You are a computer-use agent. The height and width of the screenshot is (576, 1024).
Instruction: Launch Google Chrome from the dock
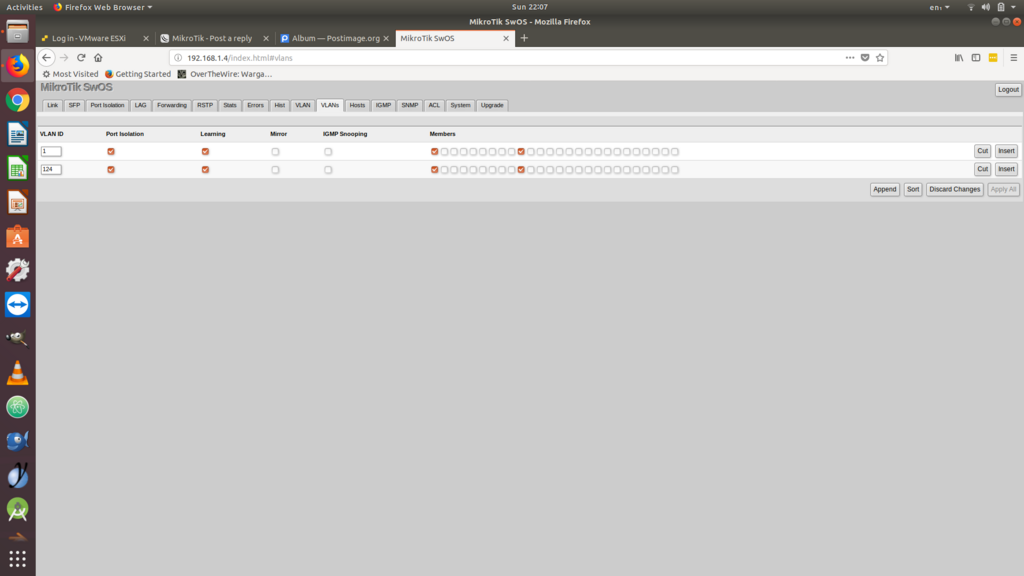point(18,101)
